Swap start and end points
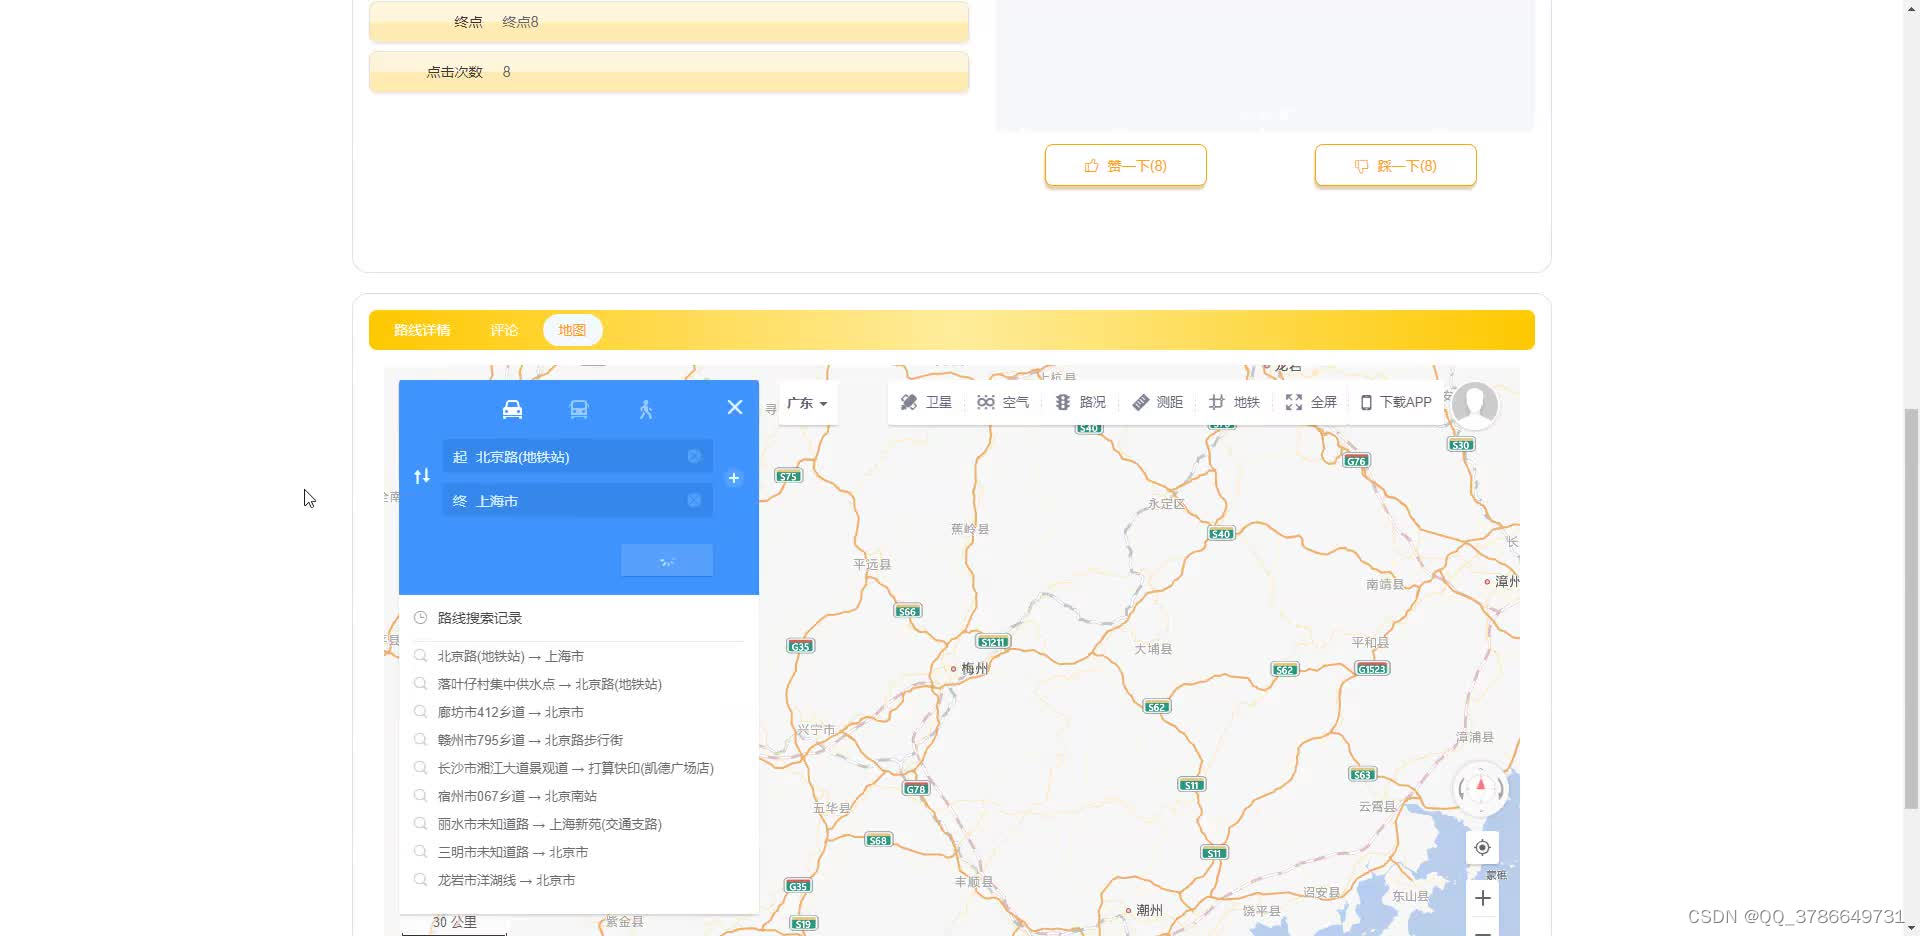Image resolution: width=1920 pixels, height=936 pixels. point(422,477)
